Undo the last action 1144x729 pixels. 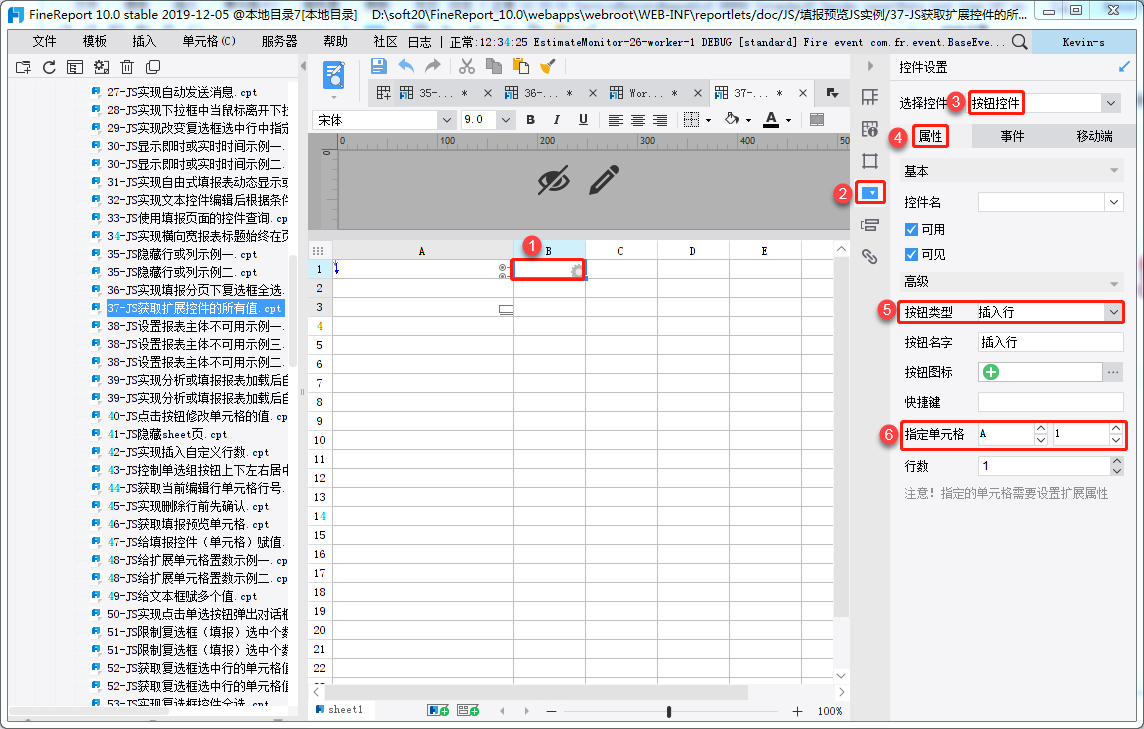406,66
